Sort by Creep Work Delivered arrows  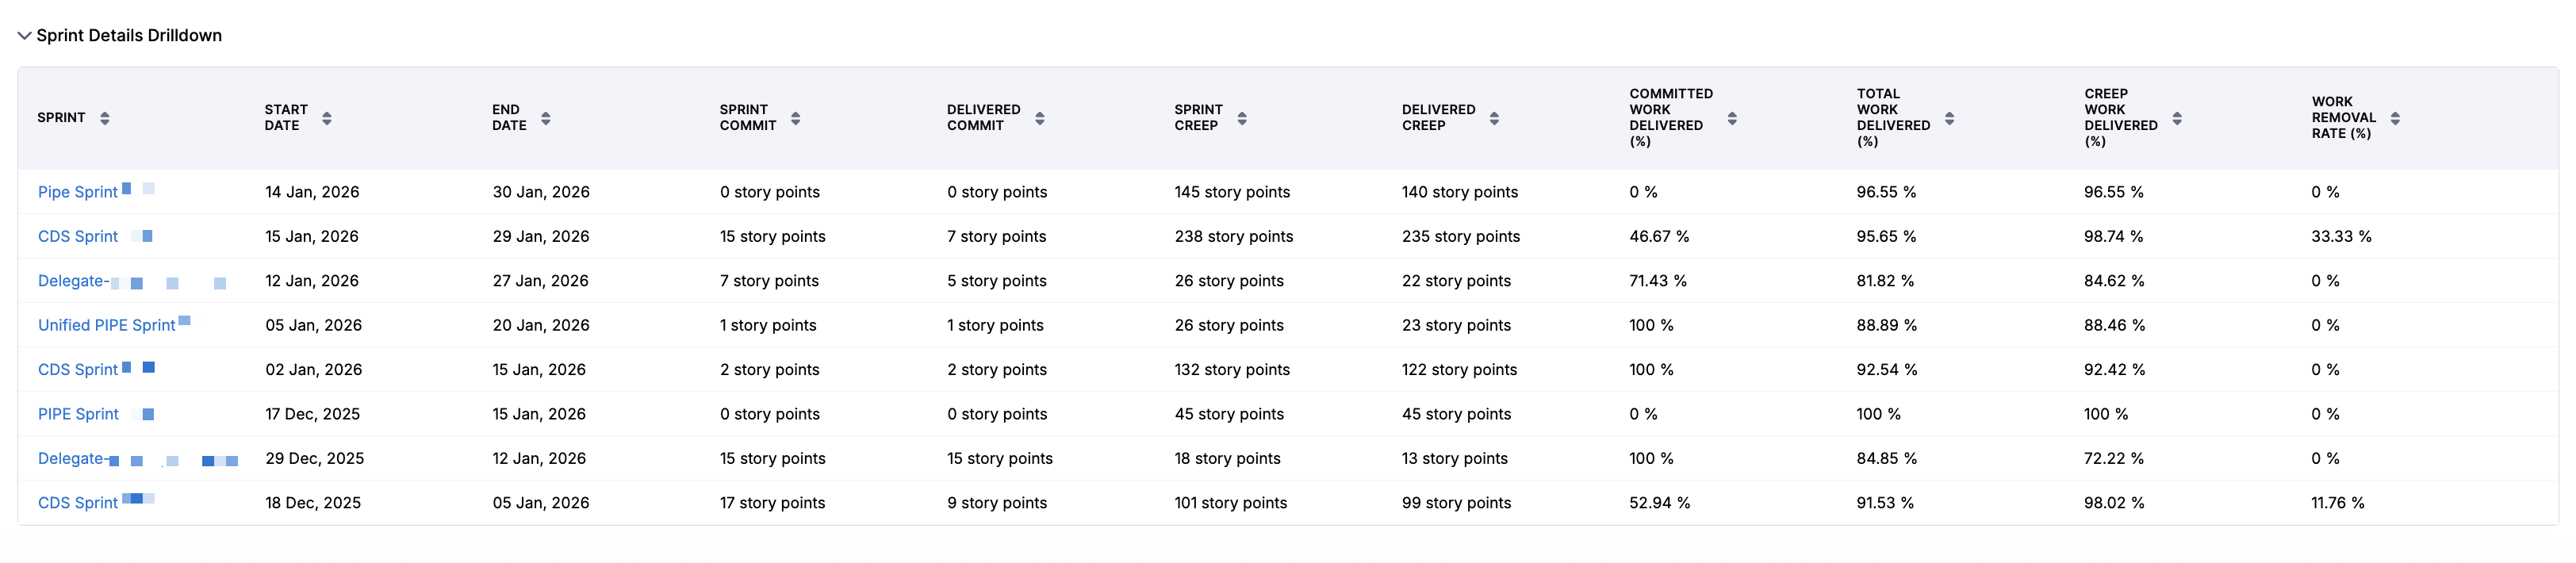click(2177, 118)
